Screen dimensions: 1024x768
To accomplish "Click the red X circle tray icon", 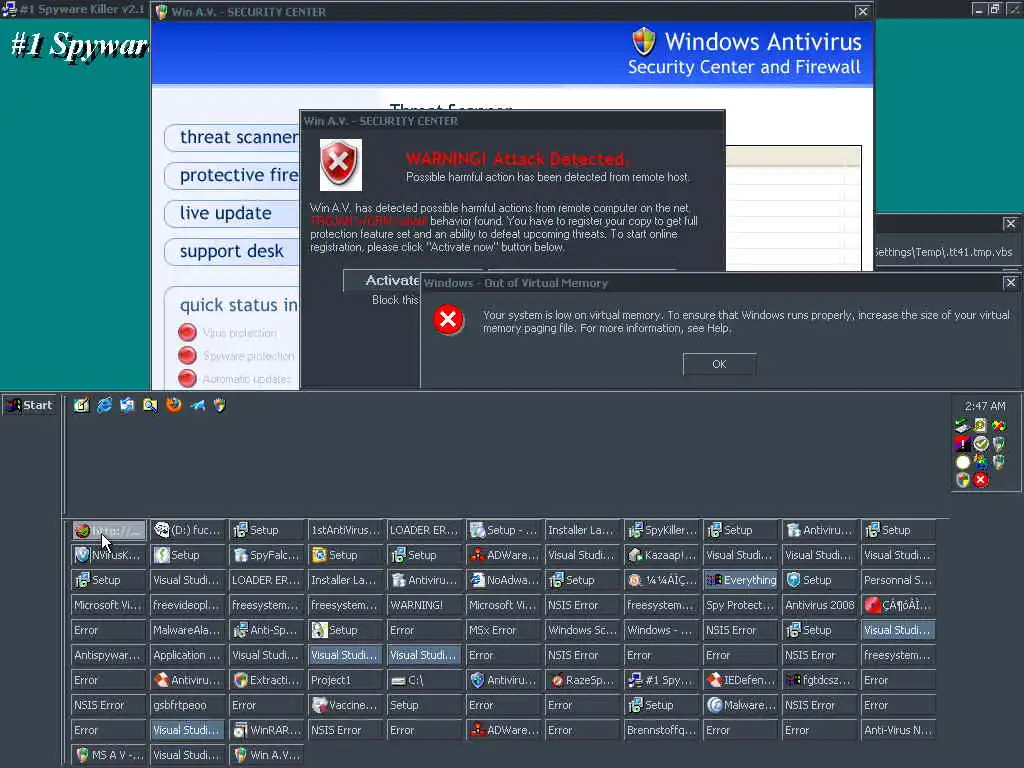I will tap(980, 480).
